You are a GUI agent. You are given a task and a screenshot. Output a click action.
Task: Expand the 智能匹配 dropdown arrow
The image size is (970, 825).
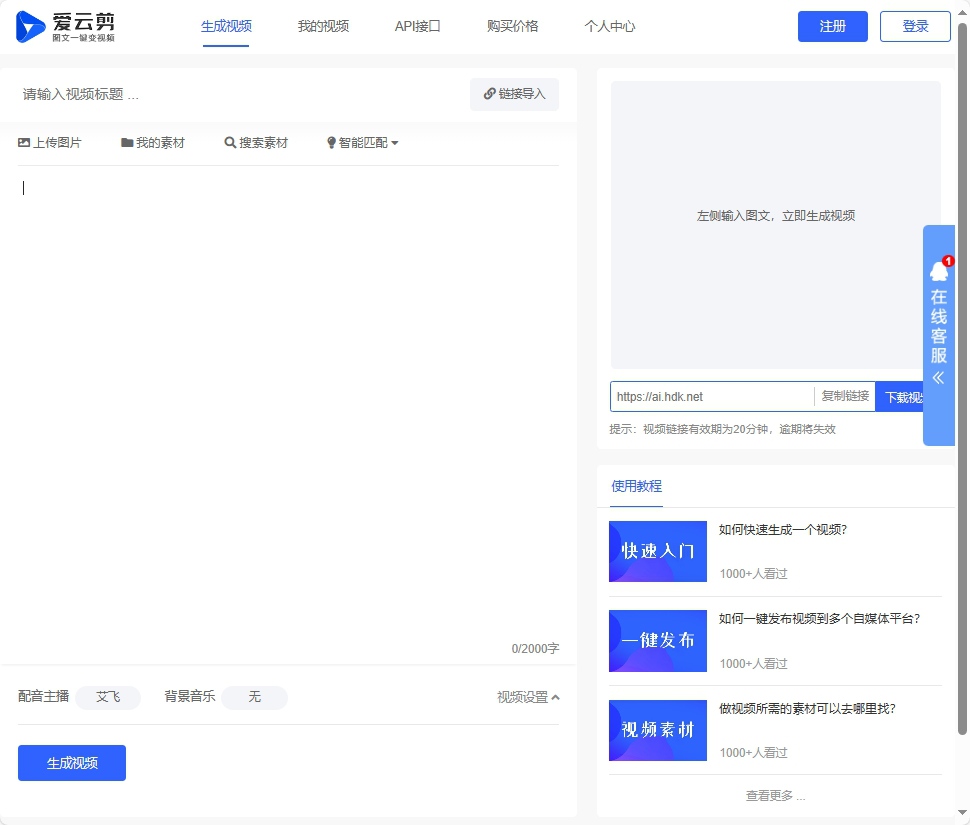tap(396, 142)
